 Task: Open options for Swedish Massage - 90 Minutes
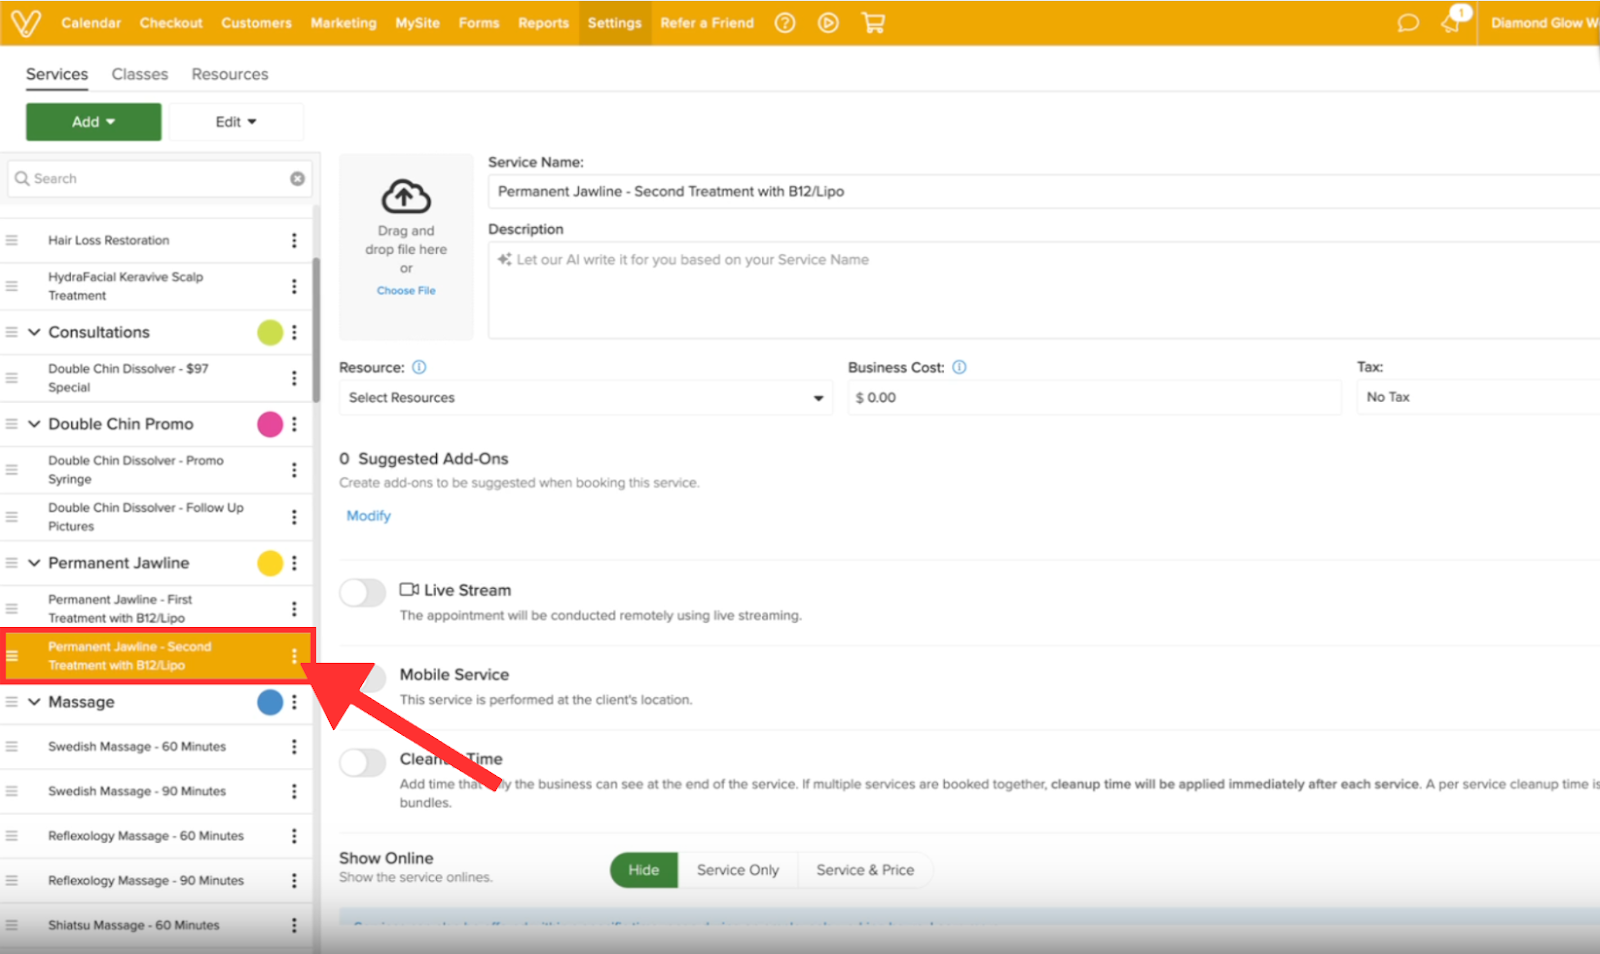click(x=294, y=791)
